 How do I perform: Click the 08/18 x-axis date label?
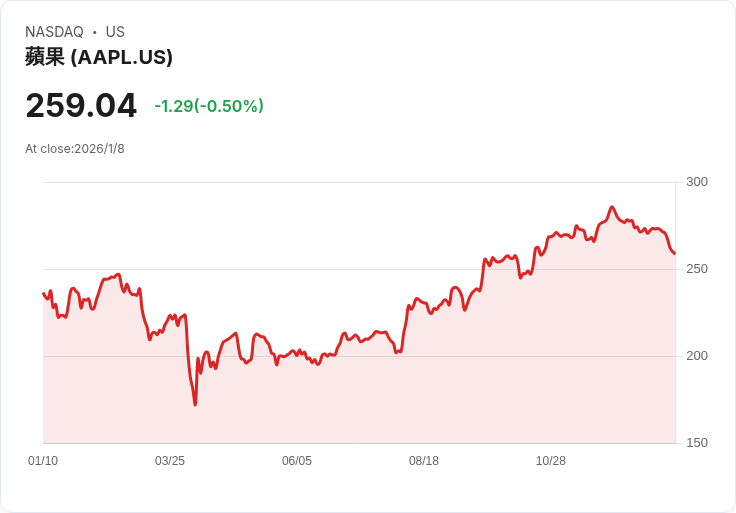(424, 461)
